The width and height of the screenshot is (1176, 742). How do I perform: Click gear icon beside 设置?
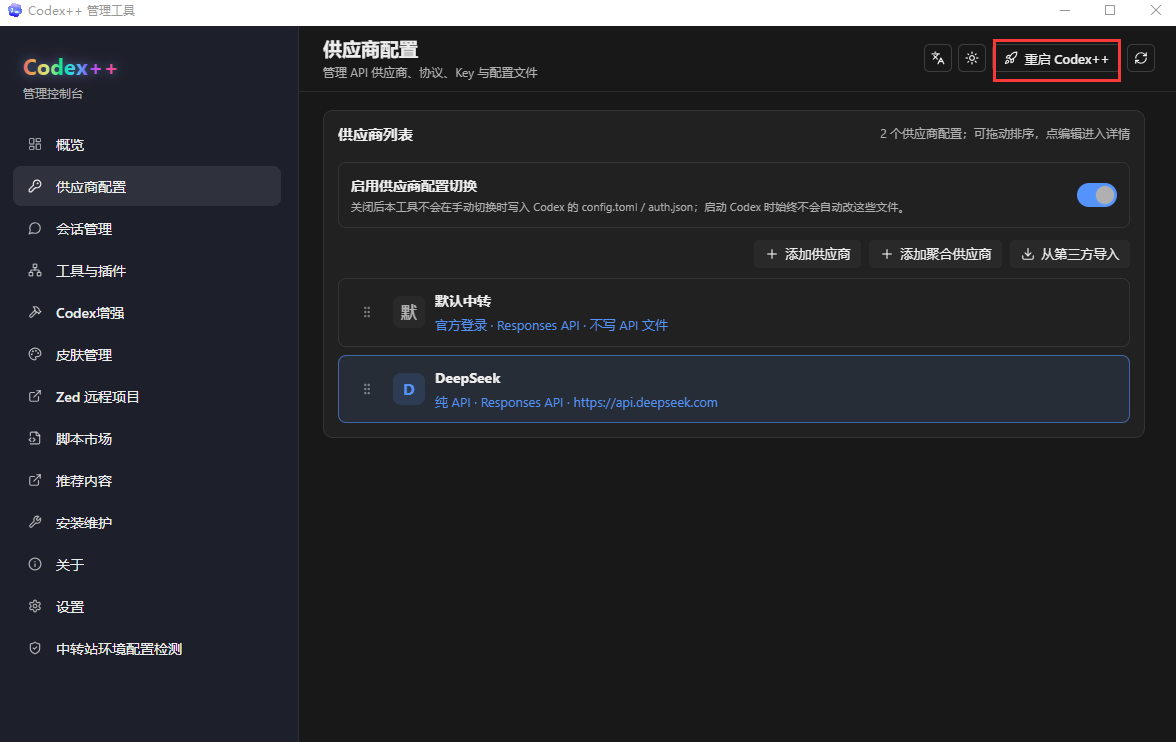[x=34, y=606]
